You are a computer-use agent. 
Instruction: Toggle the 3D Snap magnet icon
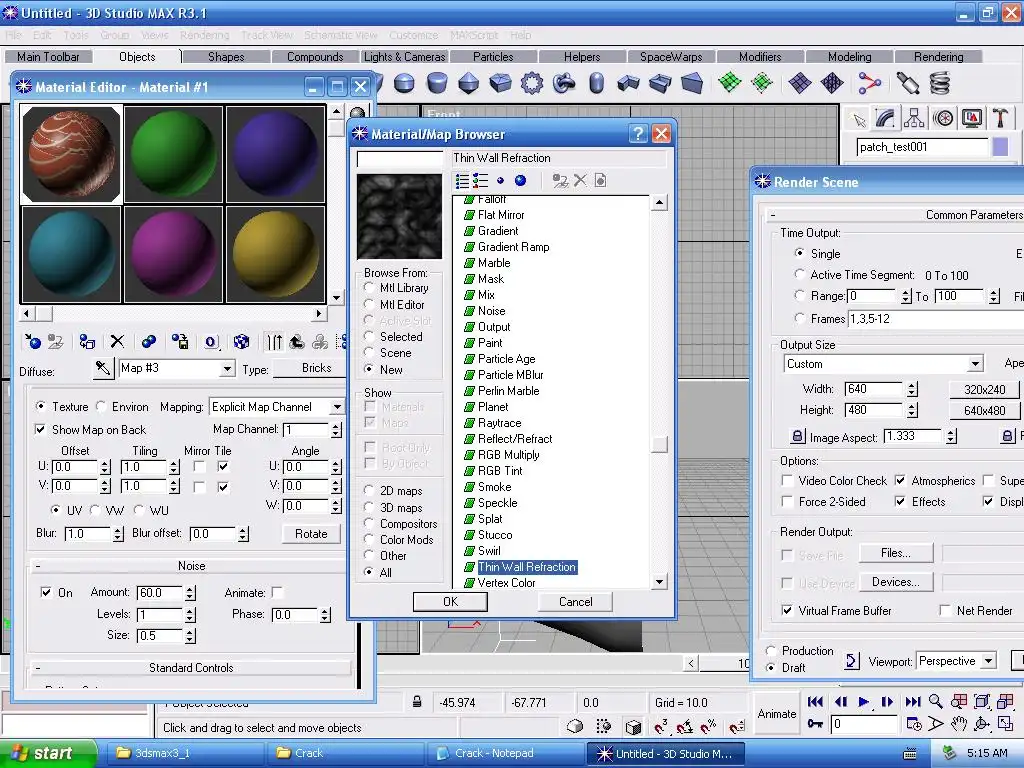(x=661, y=726)
